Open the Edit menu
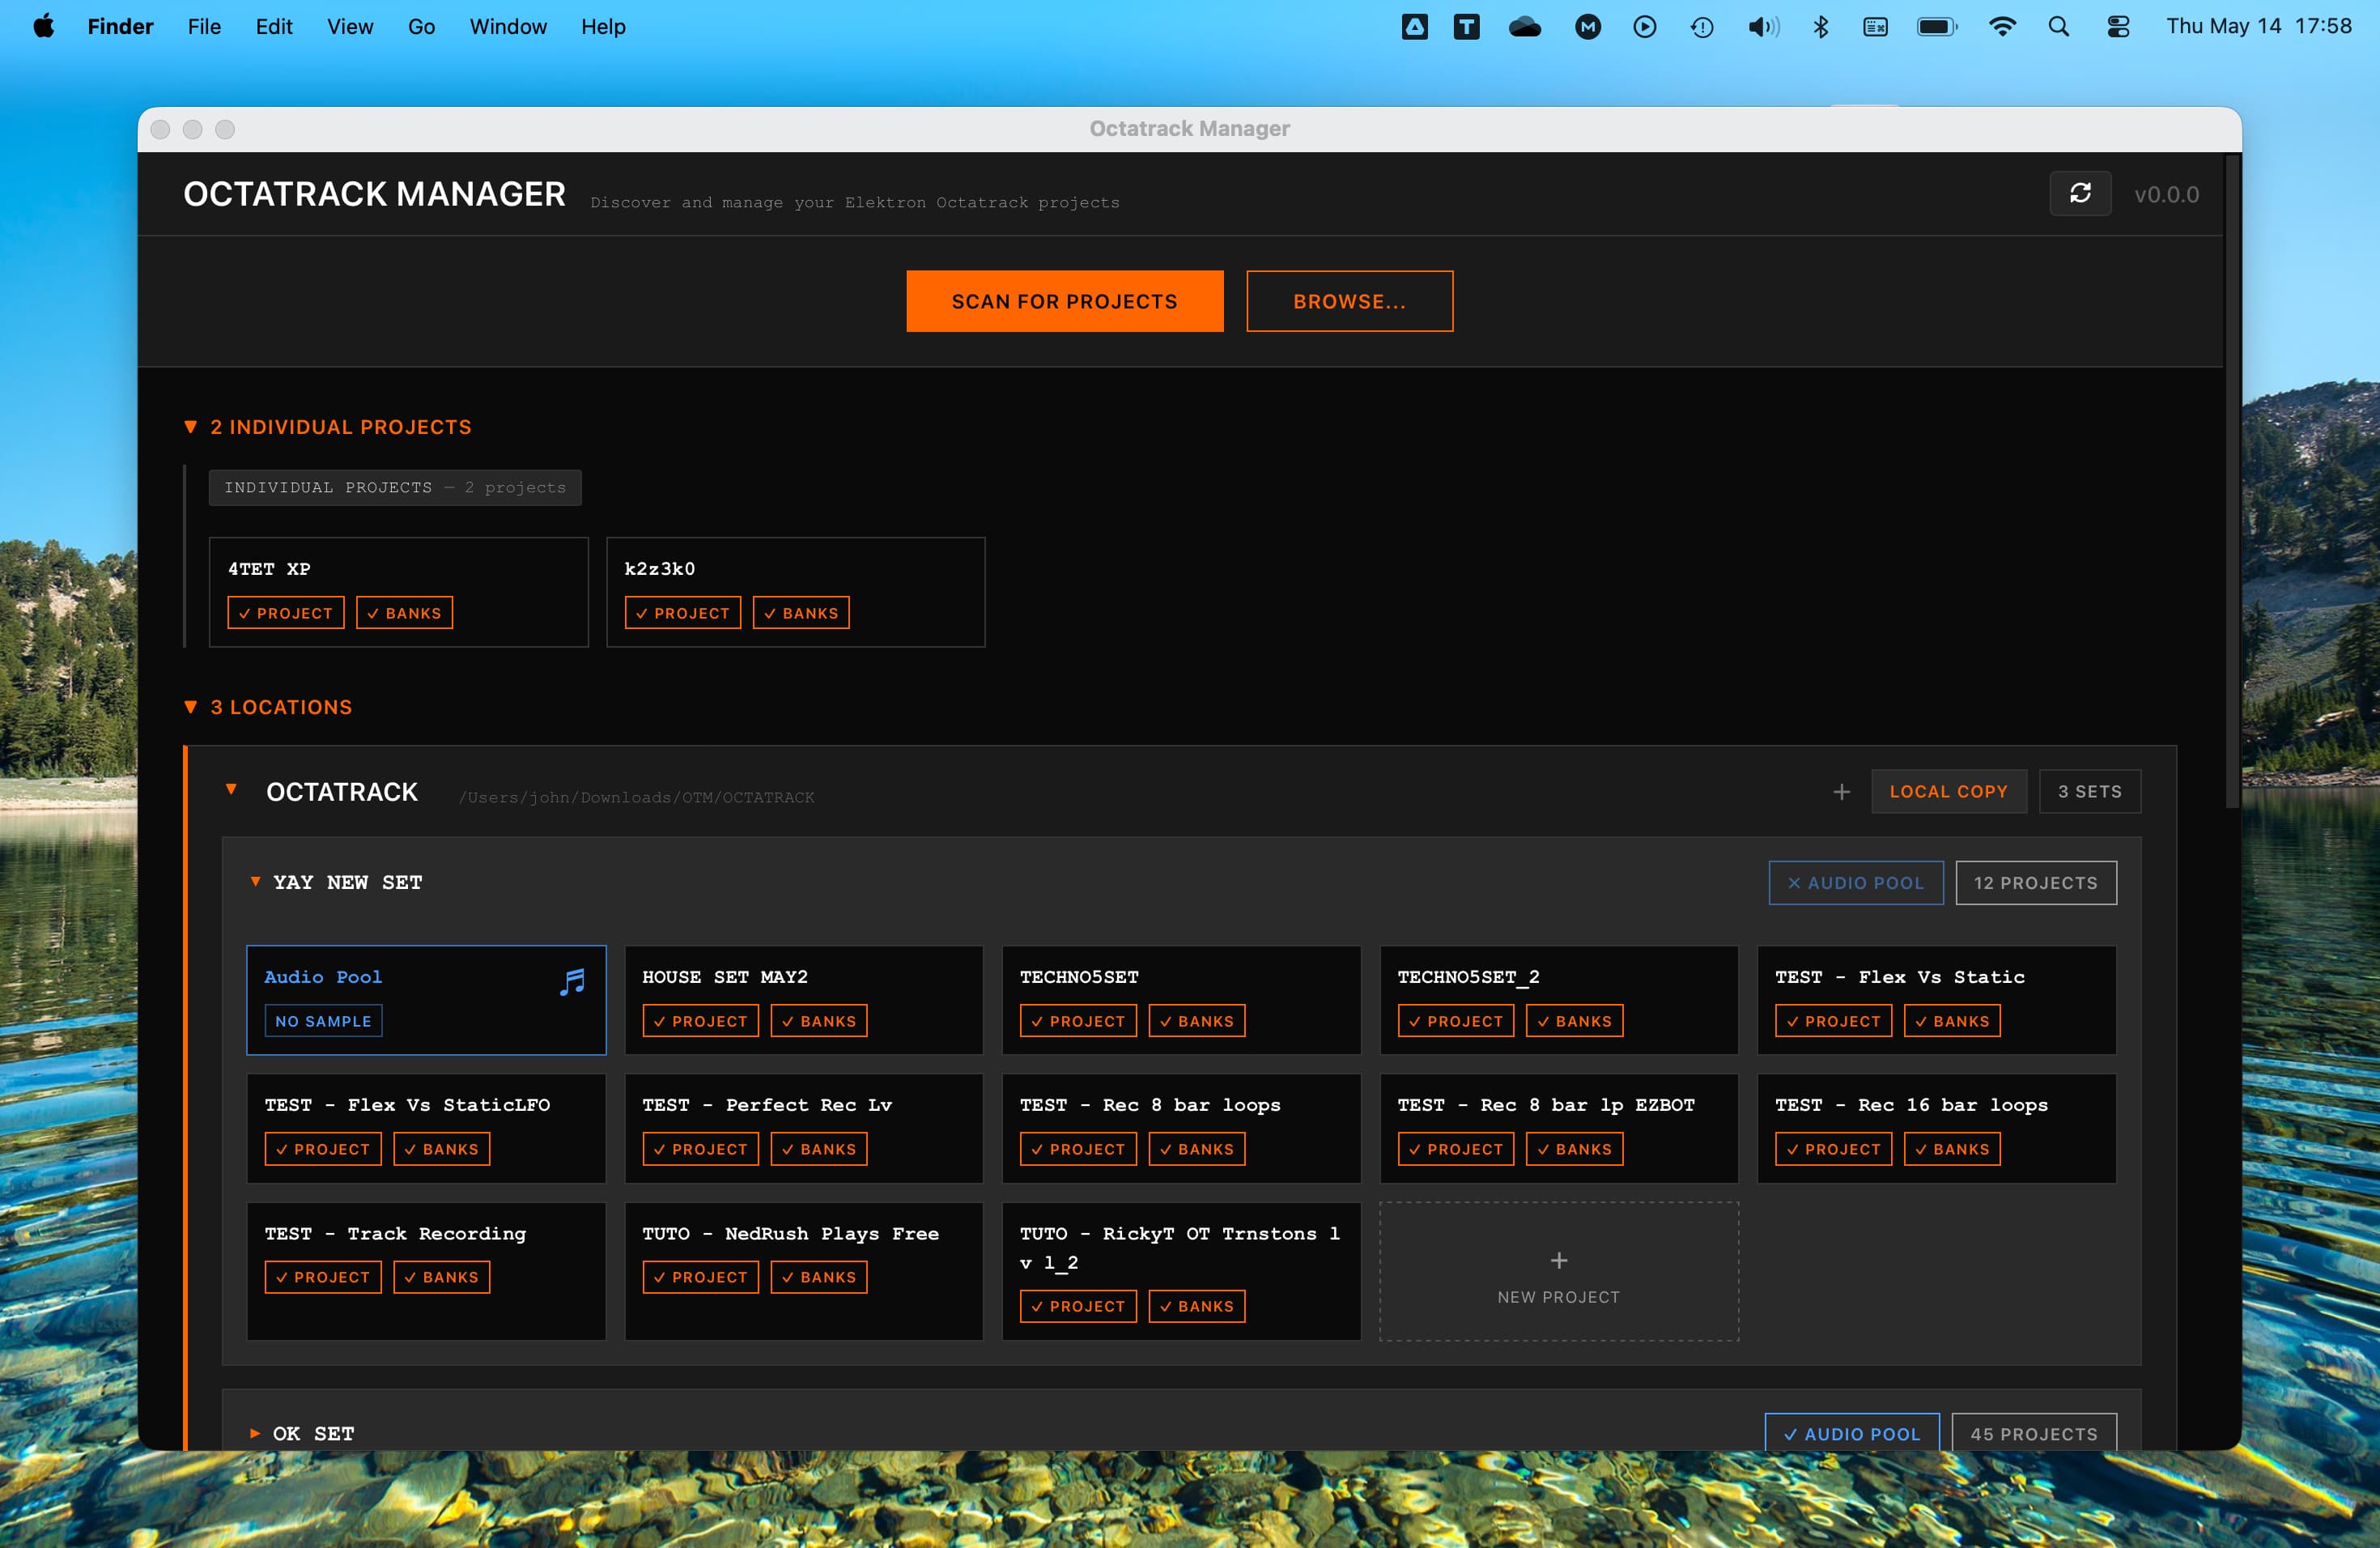The image size is (2380, 1548). tap(274, 26)
